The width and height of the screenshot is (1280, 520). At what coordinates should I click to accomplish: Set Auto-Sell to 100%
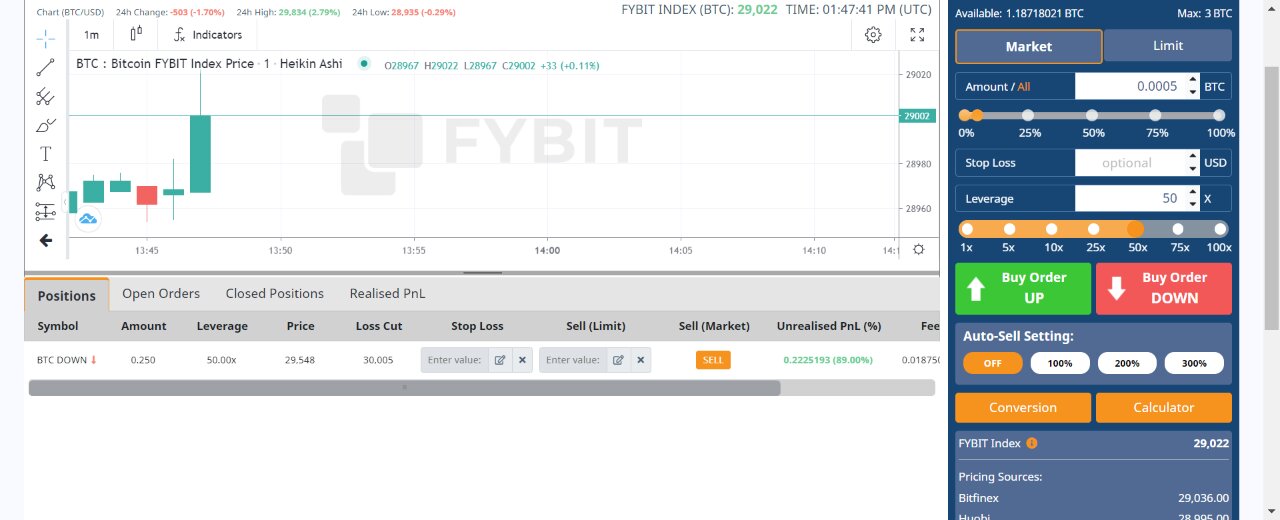(x=1060, y=363)
